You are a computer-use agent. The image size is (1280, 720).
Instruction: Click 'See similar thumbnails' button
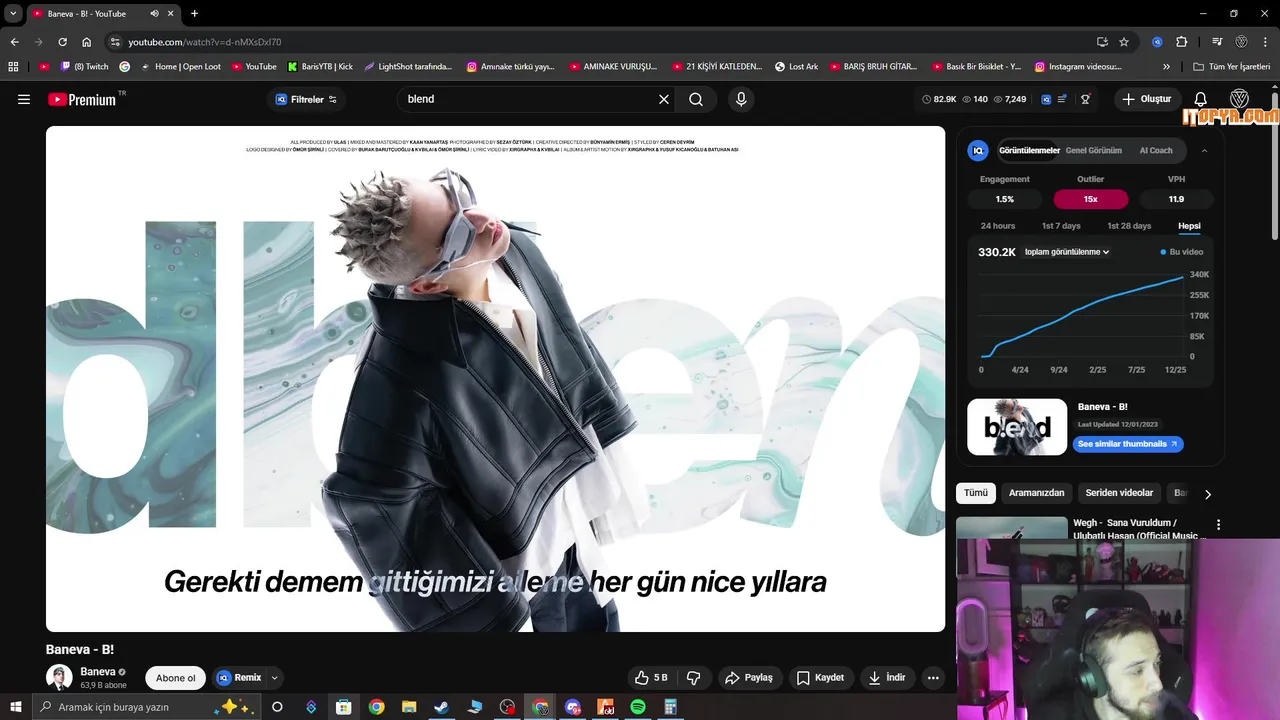point(1128,444)
